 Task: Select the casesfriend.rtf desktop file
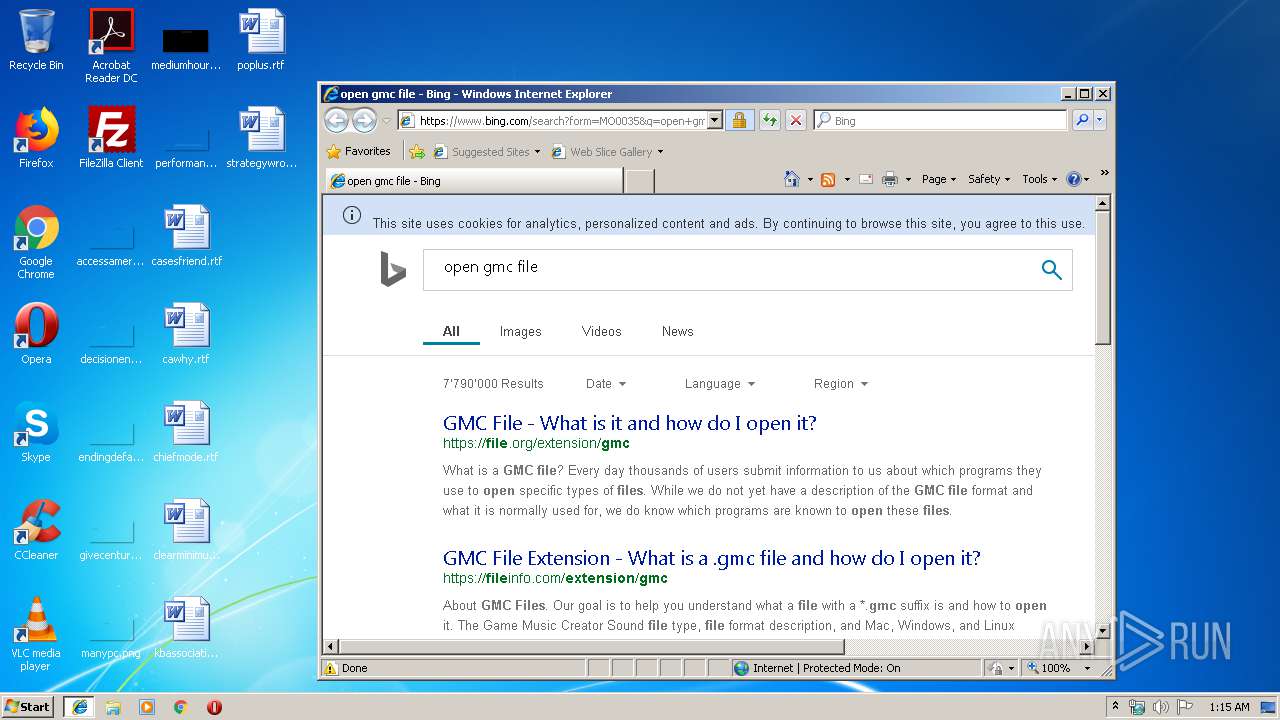(x=187, y=236)
